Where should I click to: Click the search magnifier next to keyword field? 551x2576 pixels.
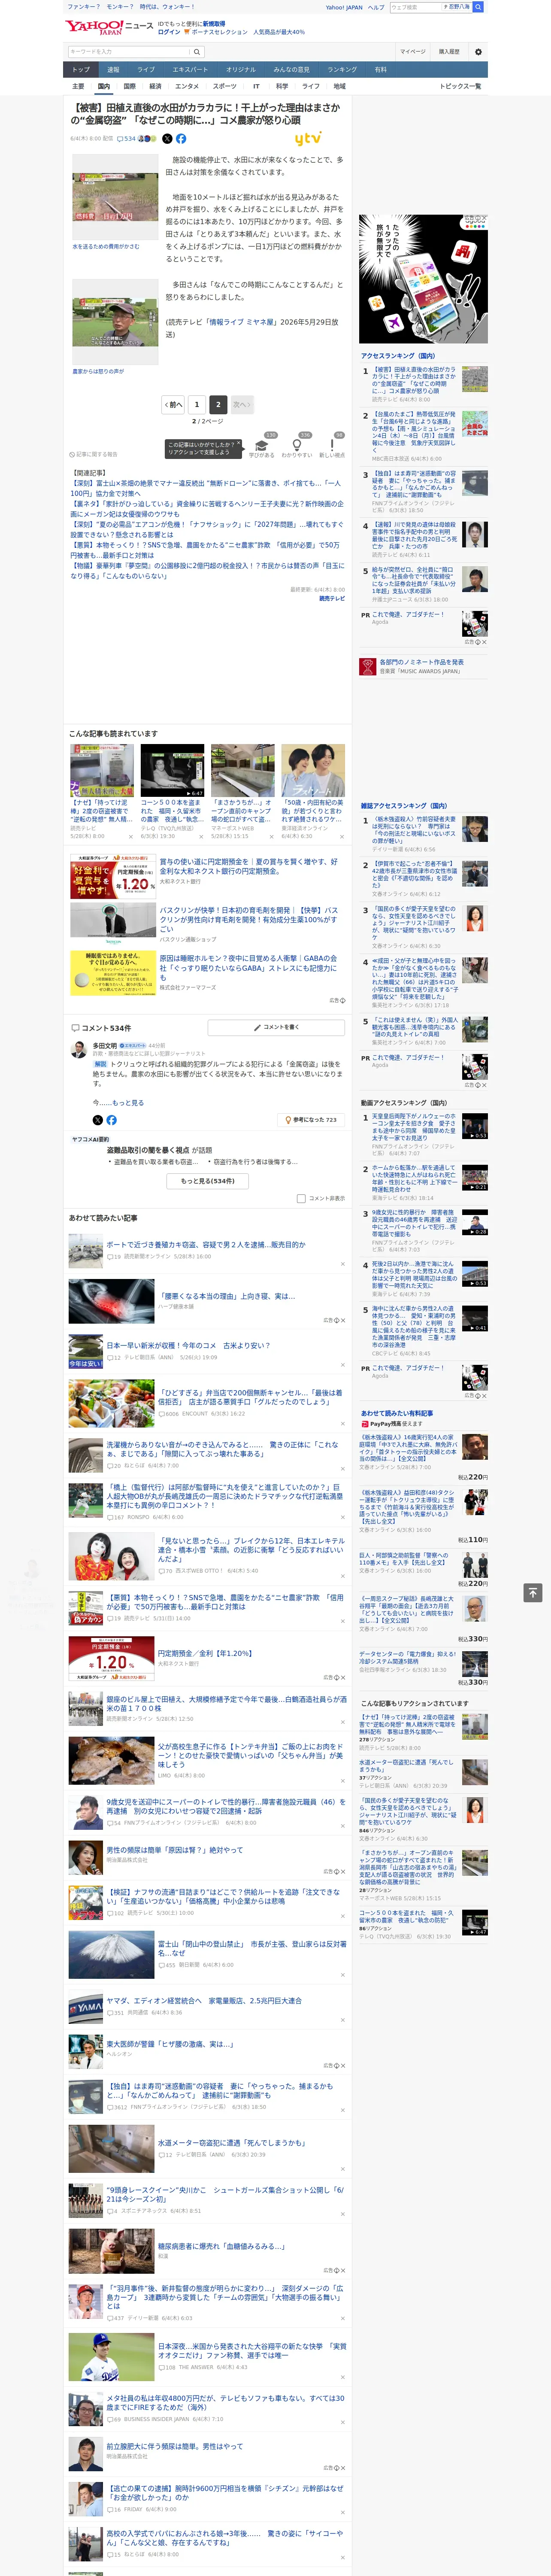[x=197, y=52]
